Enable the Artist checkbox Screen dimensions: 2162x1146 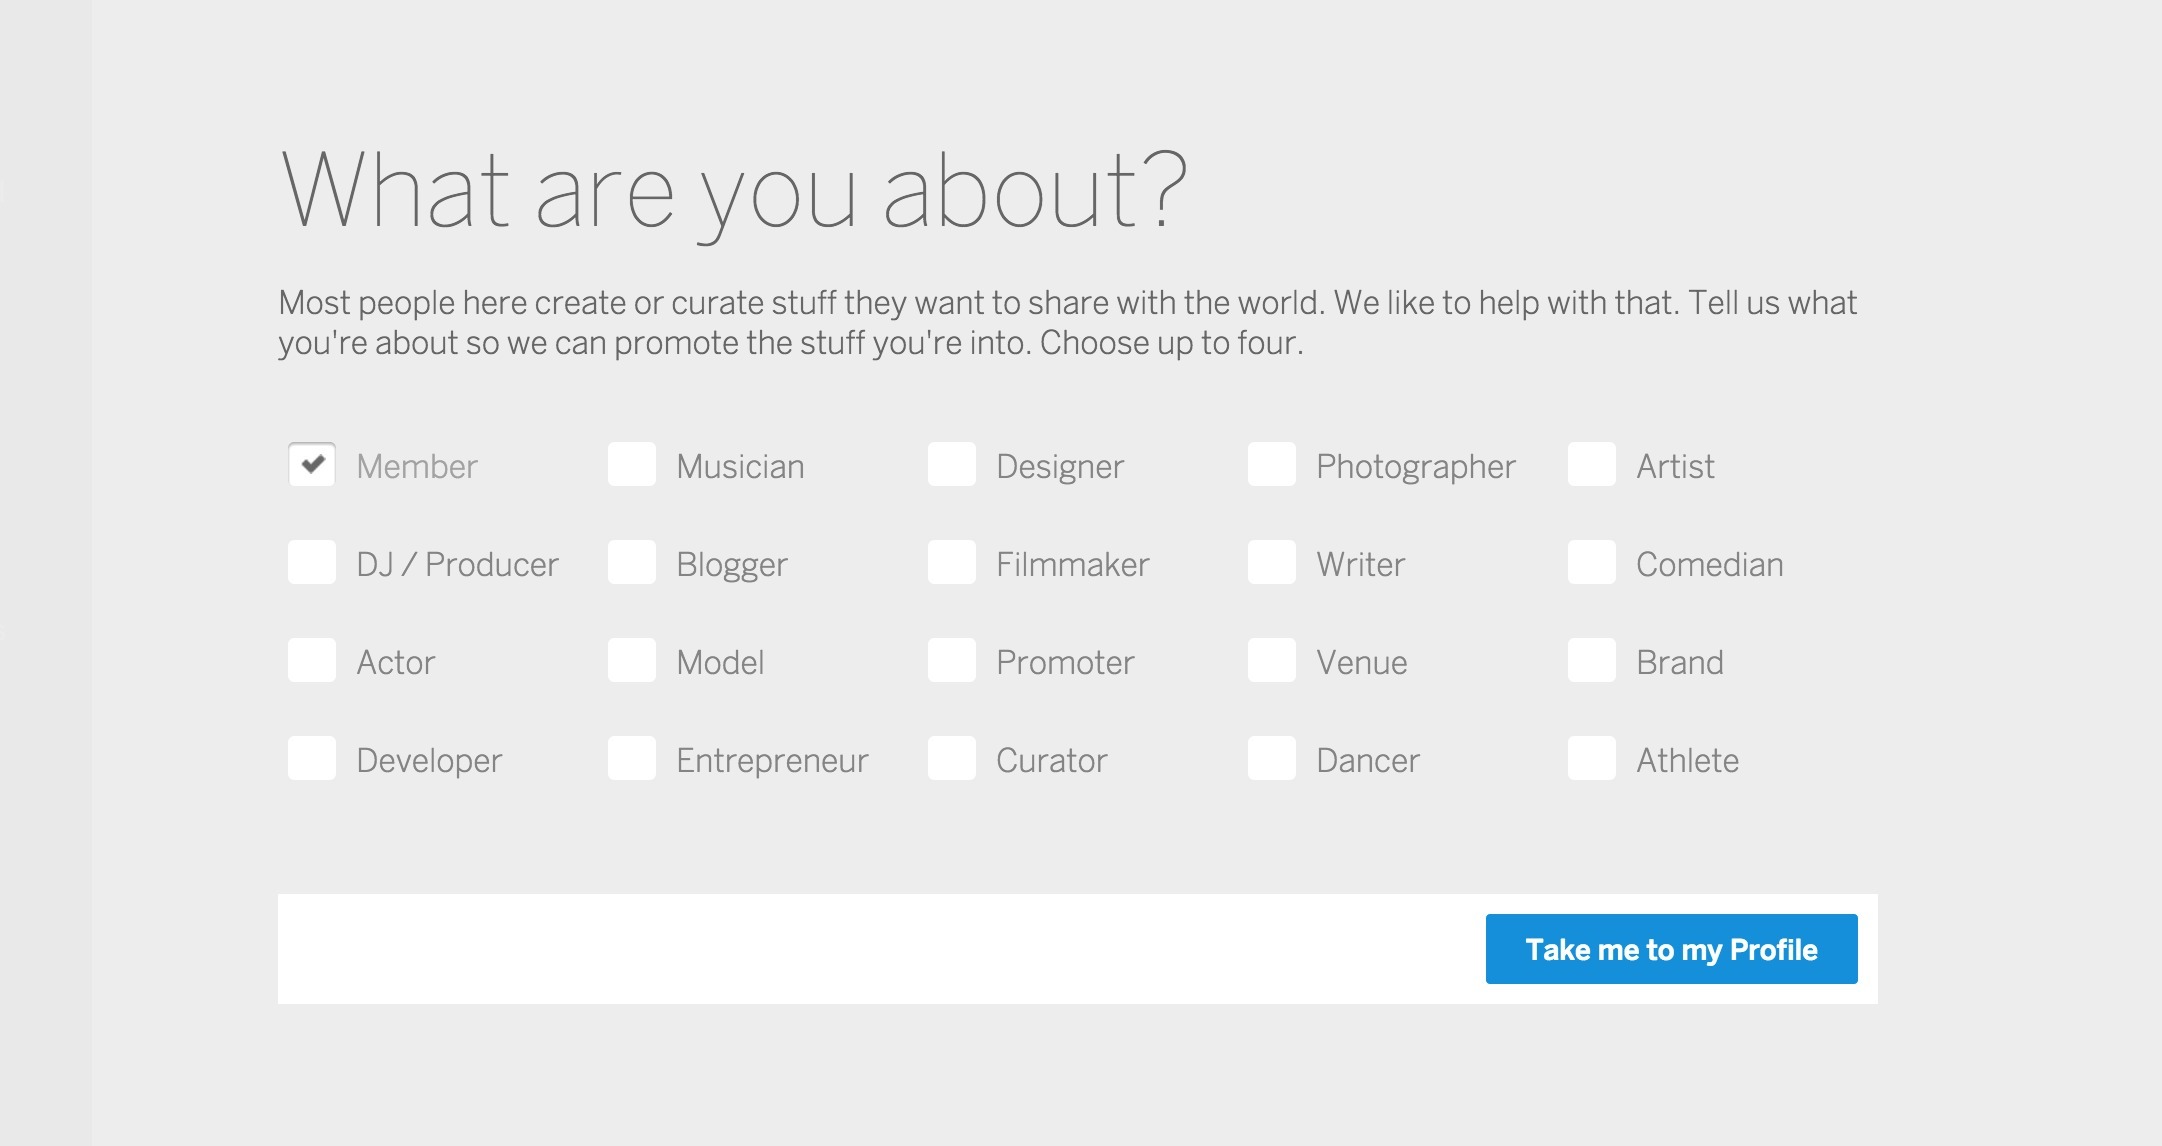1592,465
